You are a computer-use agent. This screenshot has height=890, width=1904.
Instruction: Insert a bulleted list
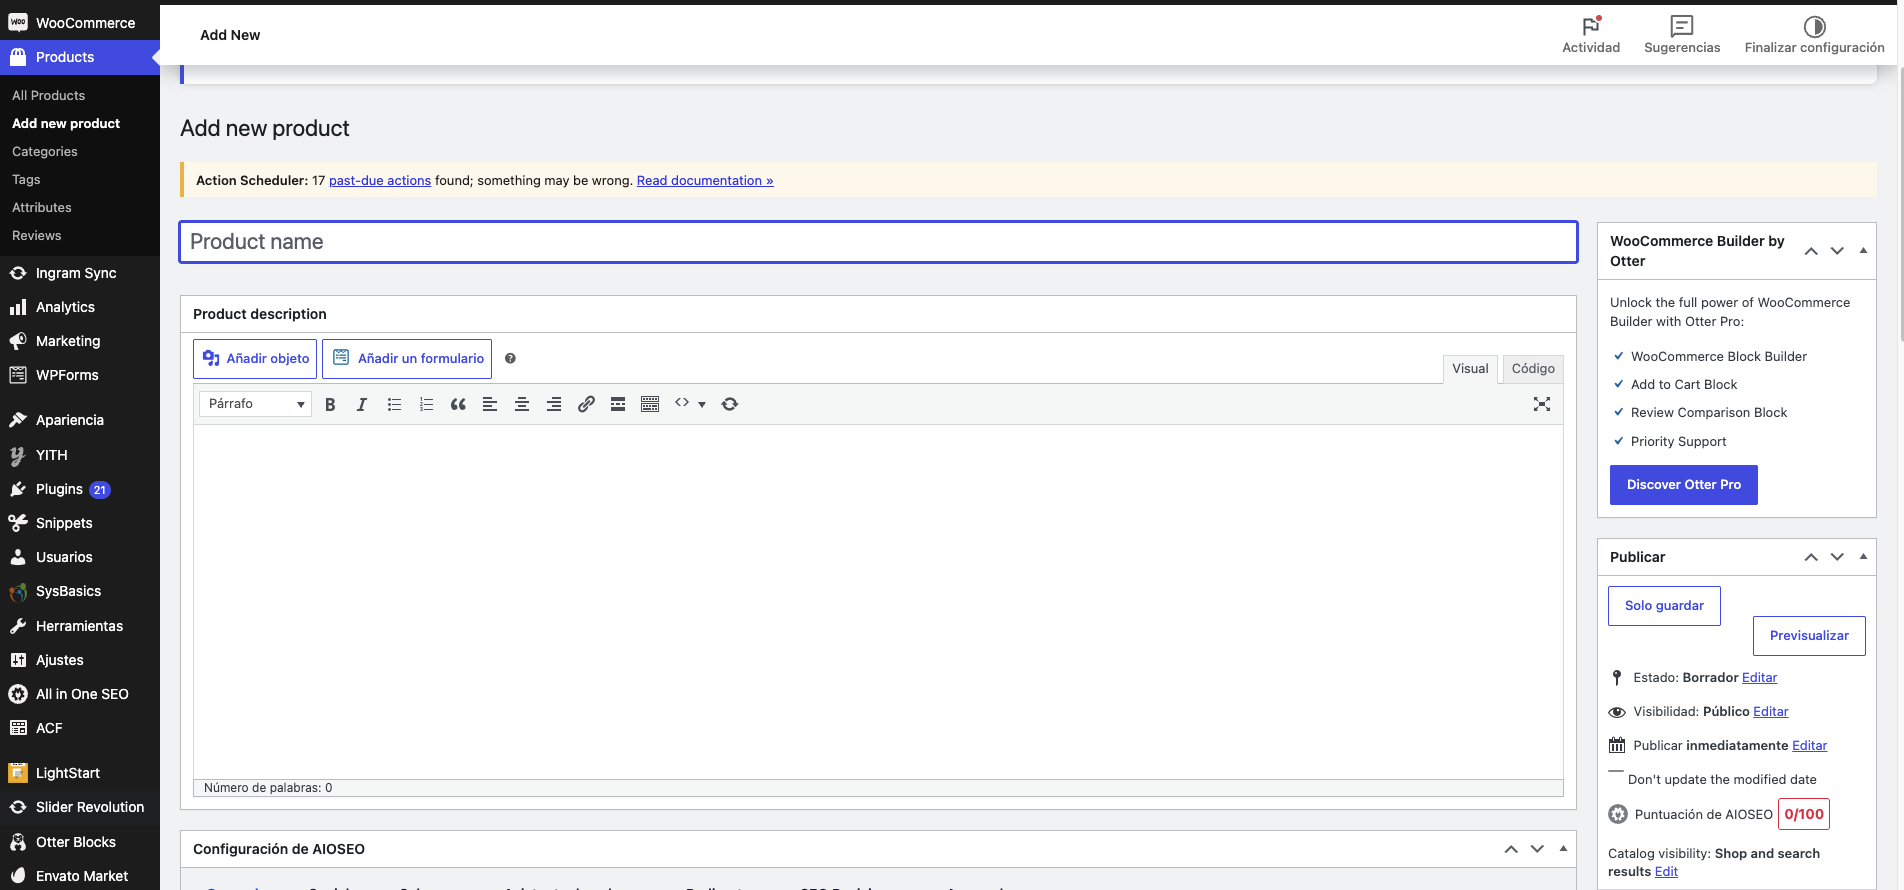click(x=394, y=404)
